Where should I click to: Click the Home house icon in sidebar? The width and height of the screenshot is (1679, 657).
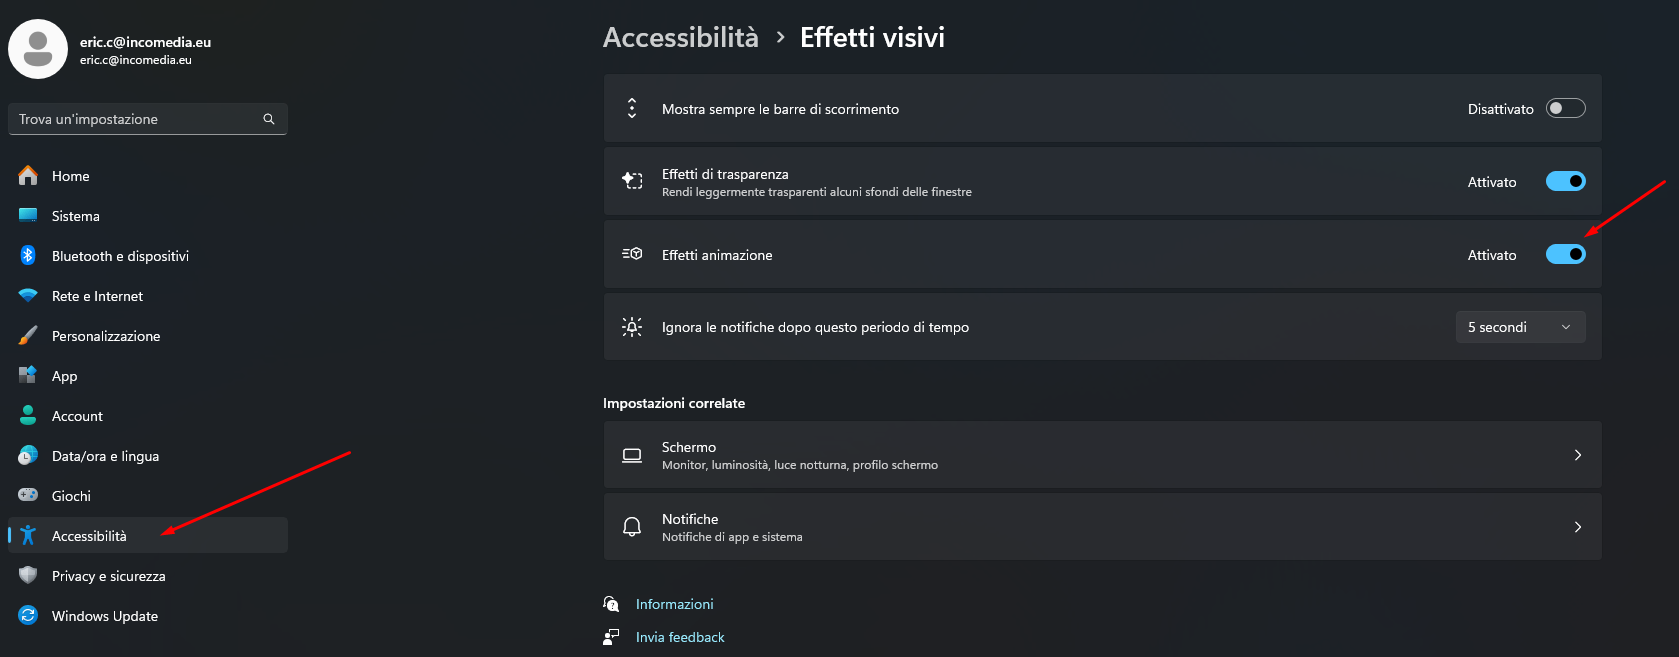[28, 175]
